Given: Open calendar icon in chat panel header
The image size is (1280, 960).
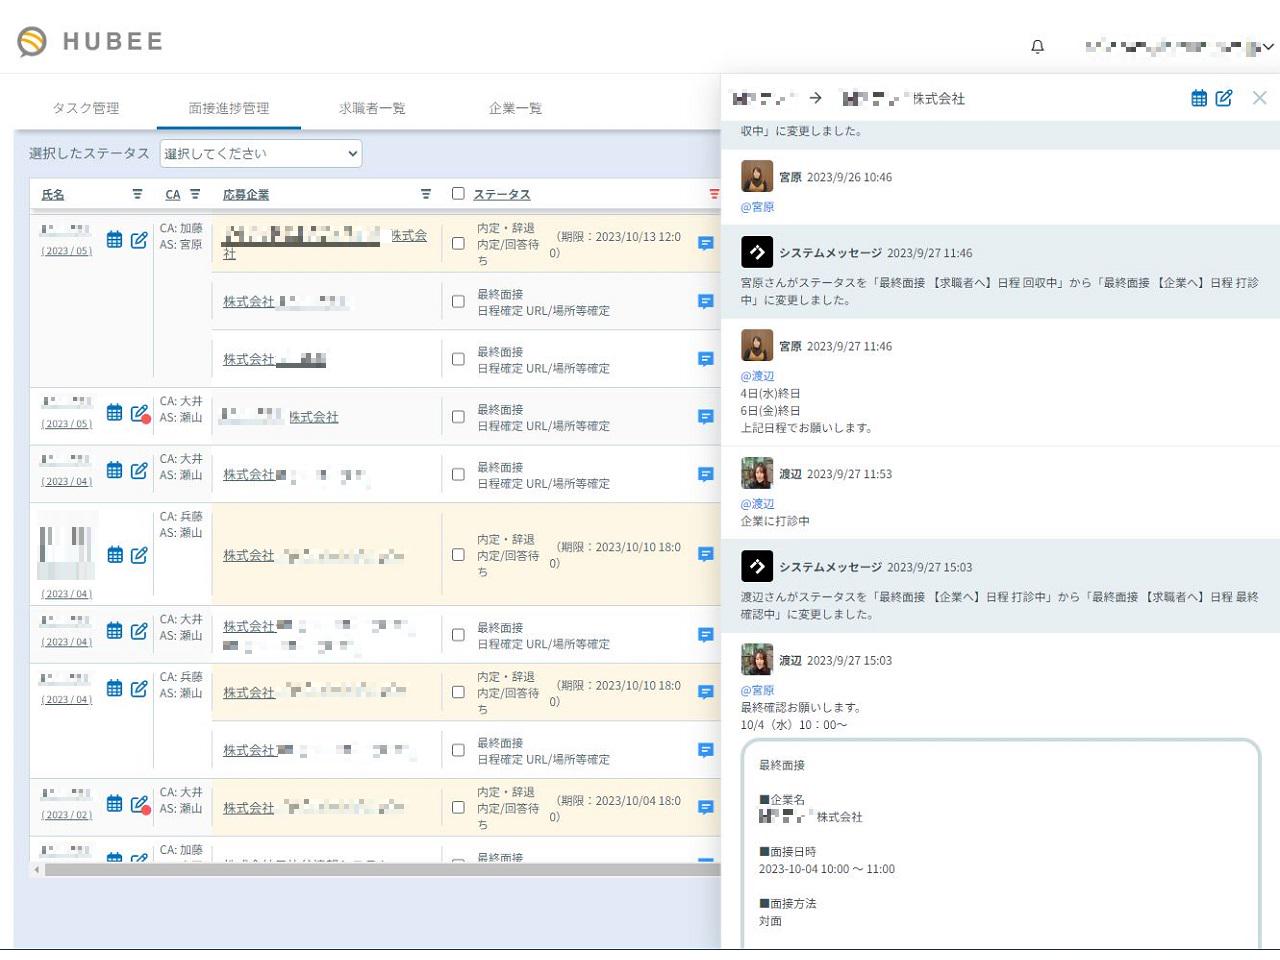Looking at the screenshot, I should pos(1198,98).
